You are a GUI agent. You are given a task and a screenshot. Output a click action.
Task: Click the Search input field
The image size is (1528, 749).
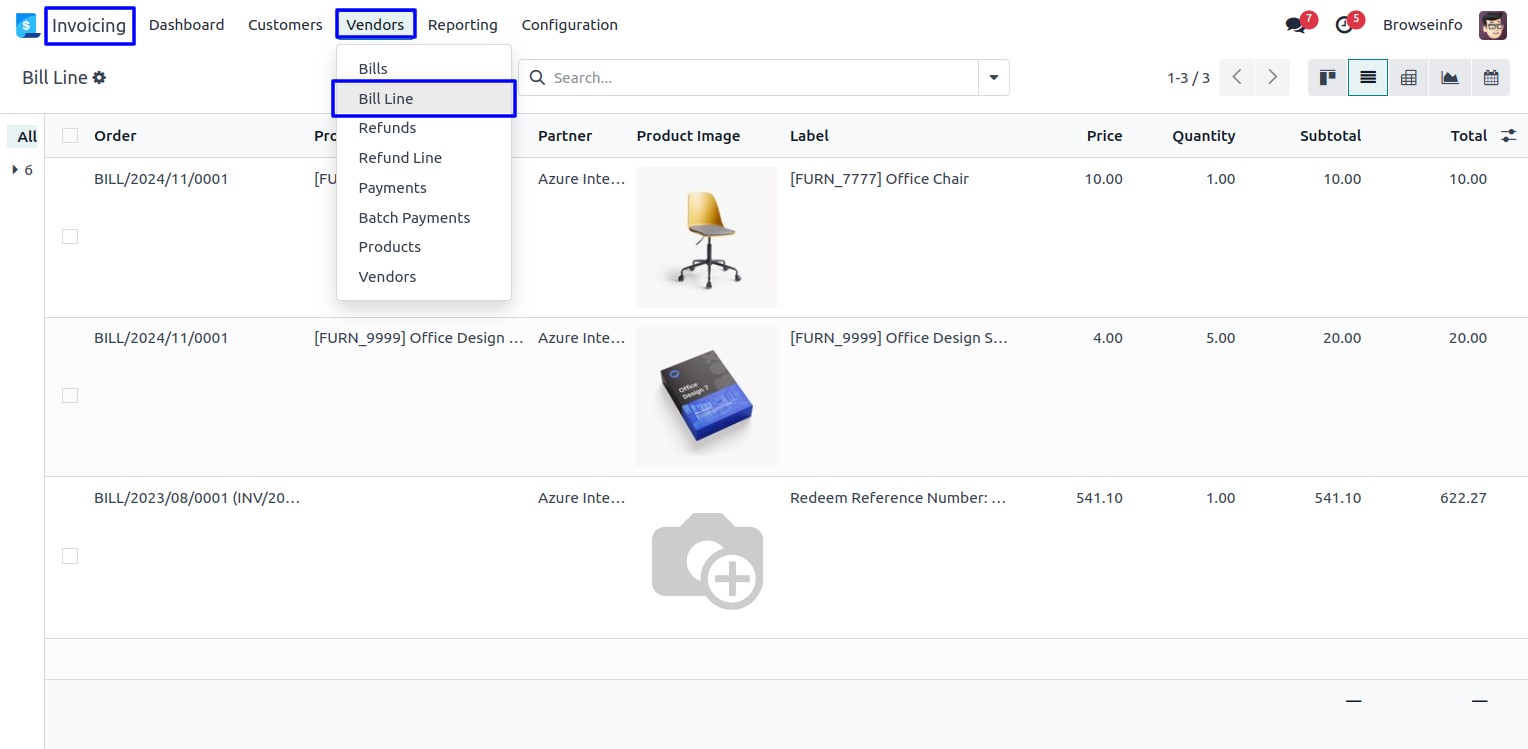tap(763, 78)
